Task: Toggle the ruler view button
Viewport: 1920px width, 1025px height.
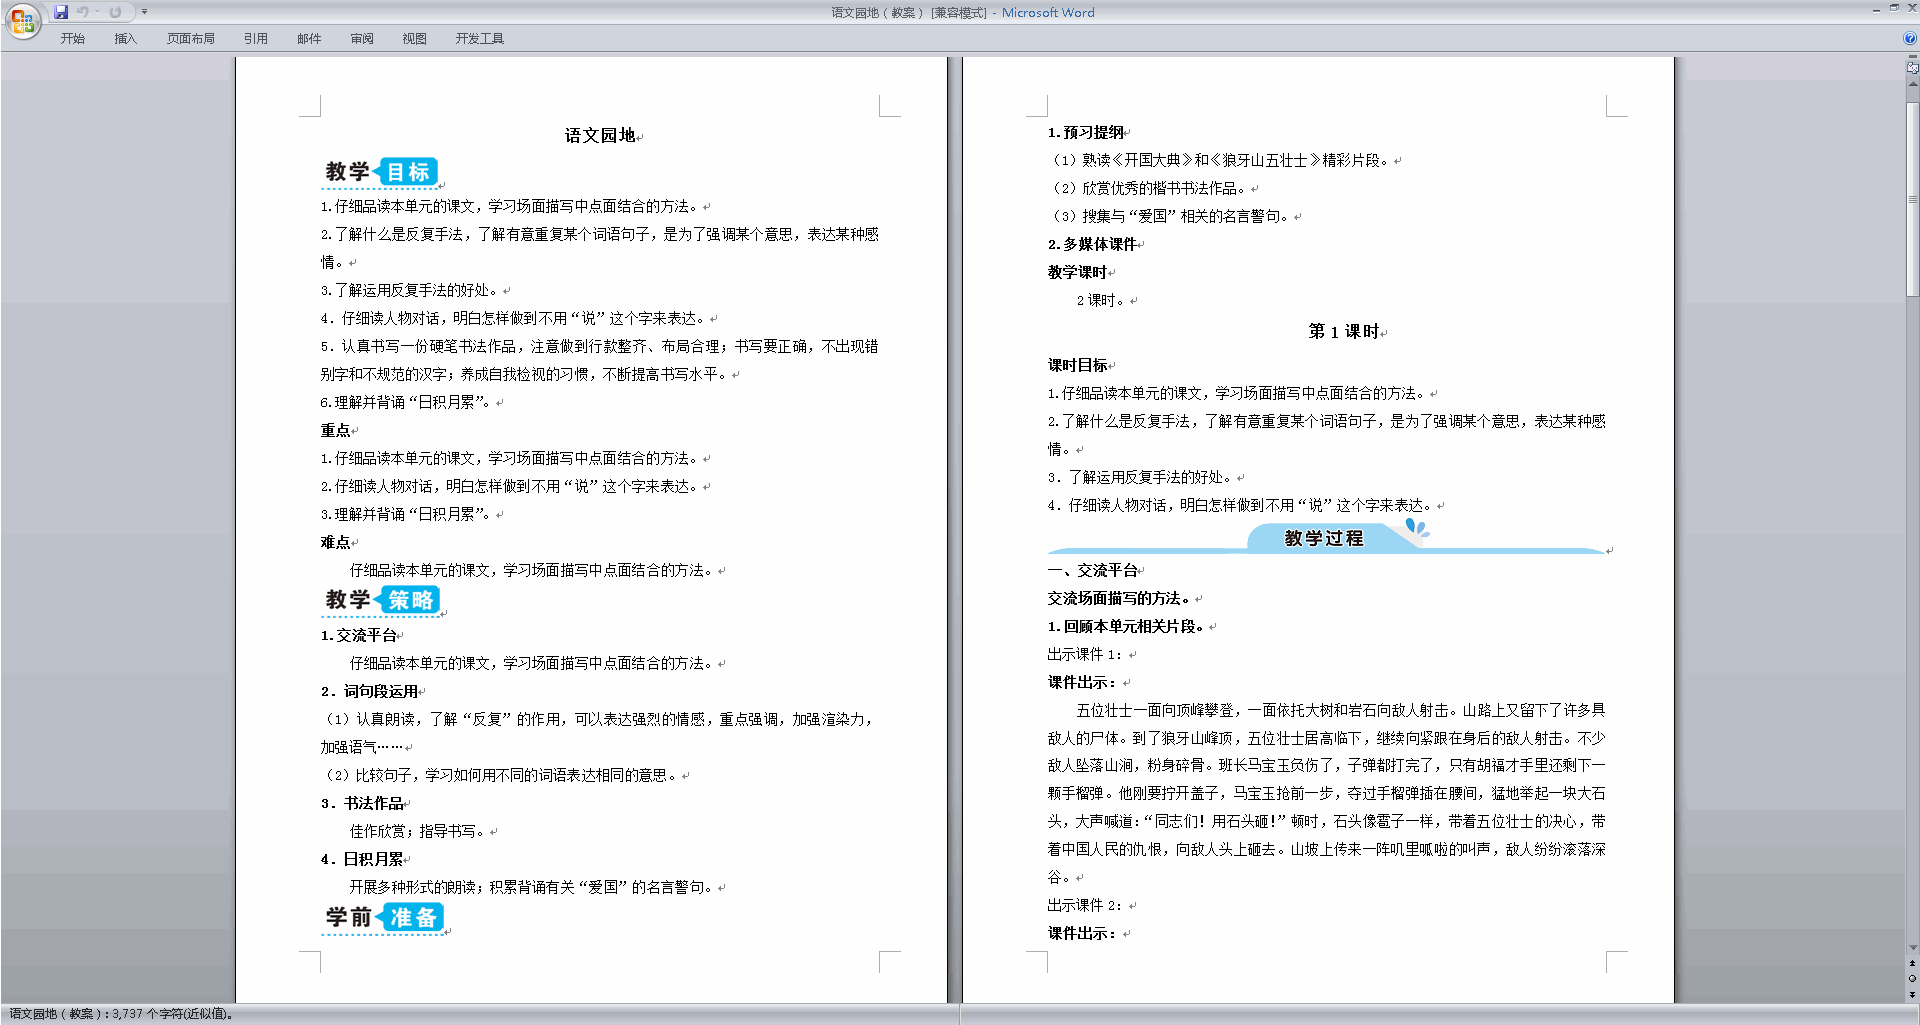Action: [1912, 68]
